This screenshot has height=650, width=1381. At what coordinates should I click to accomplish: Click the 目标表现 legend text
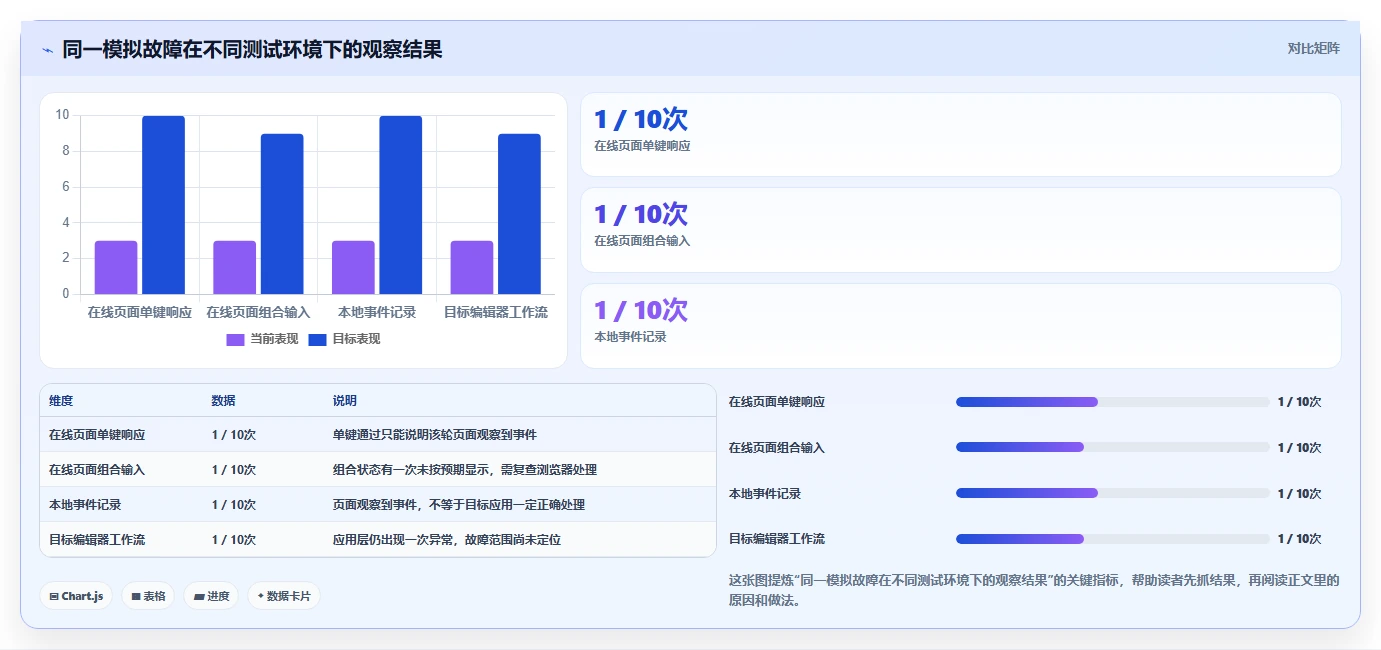pos(356,339)
